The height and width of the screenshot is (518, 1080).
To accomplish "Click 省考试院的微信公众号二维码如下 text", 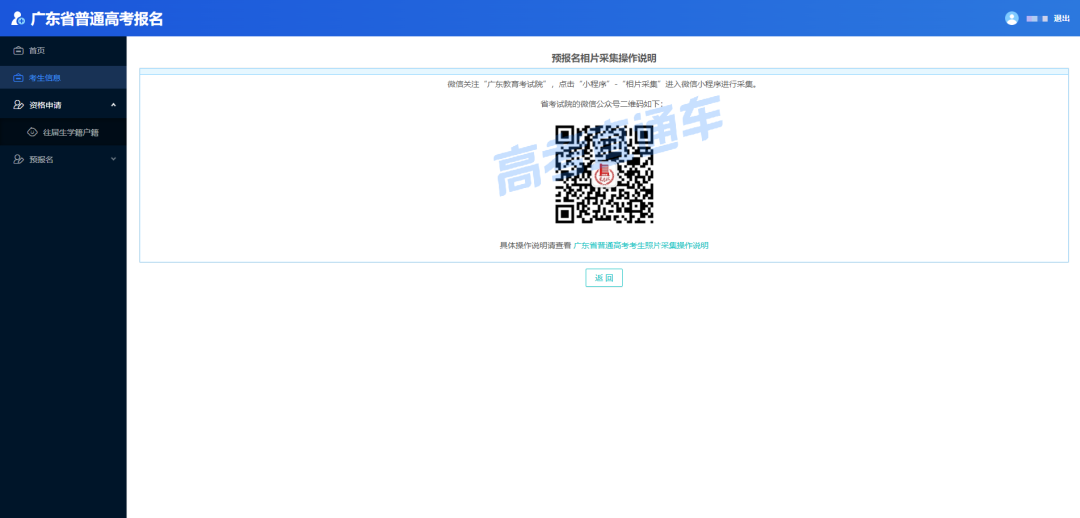I will pos(603,104).
